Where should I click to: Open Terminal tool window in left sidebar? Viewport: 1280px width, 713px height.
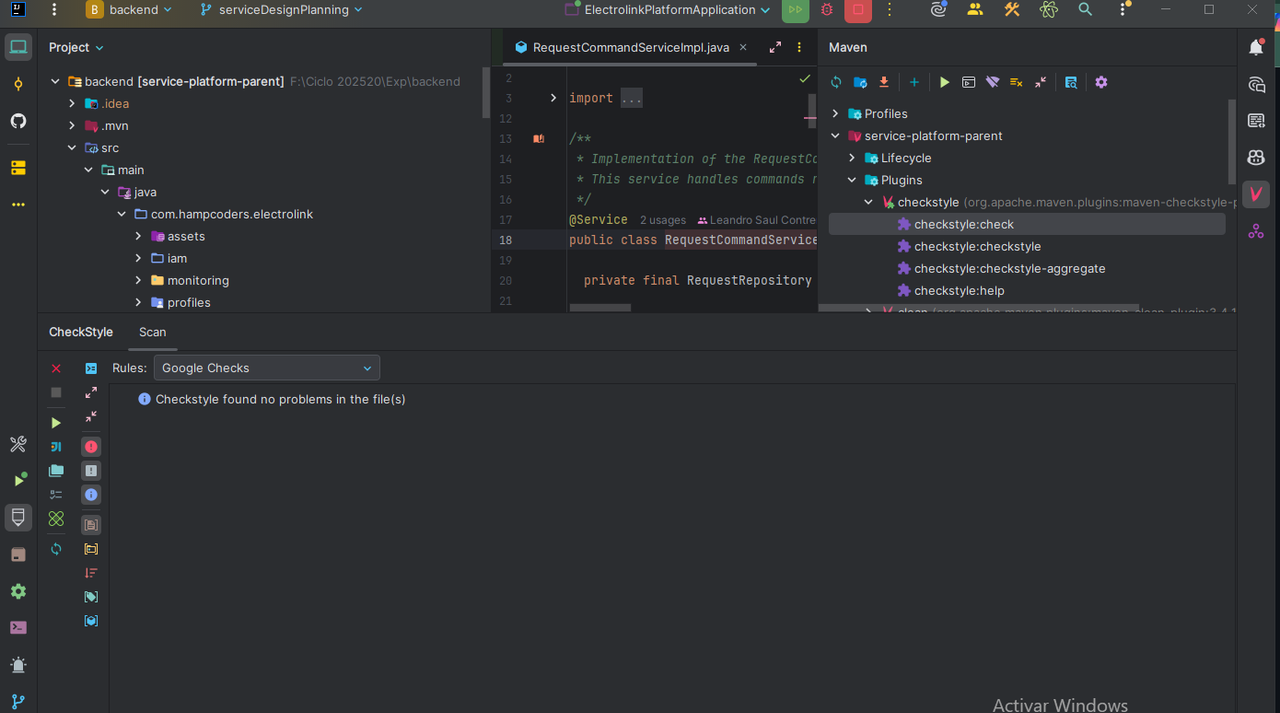tap(18, 628)
